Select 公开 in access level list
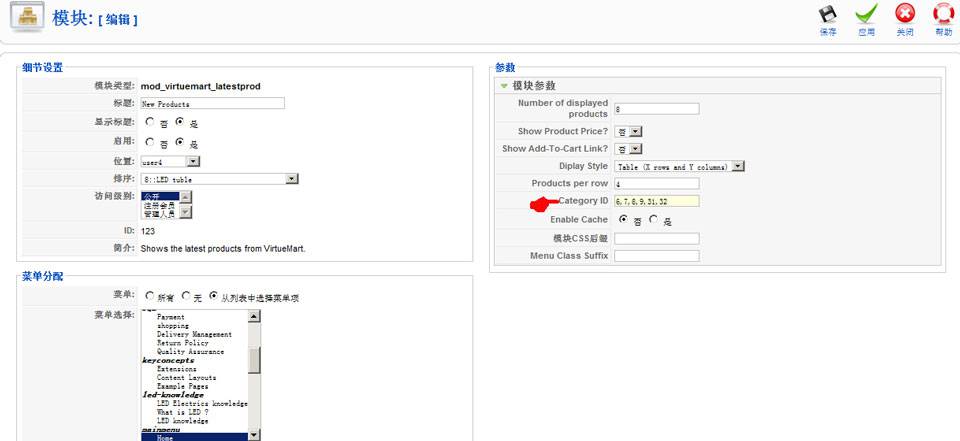 click(160, 196)
